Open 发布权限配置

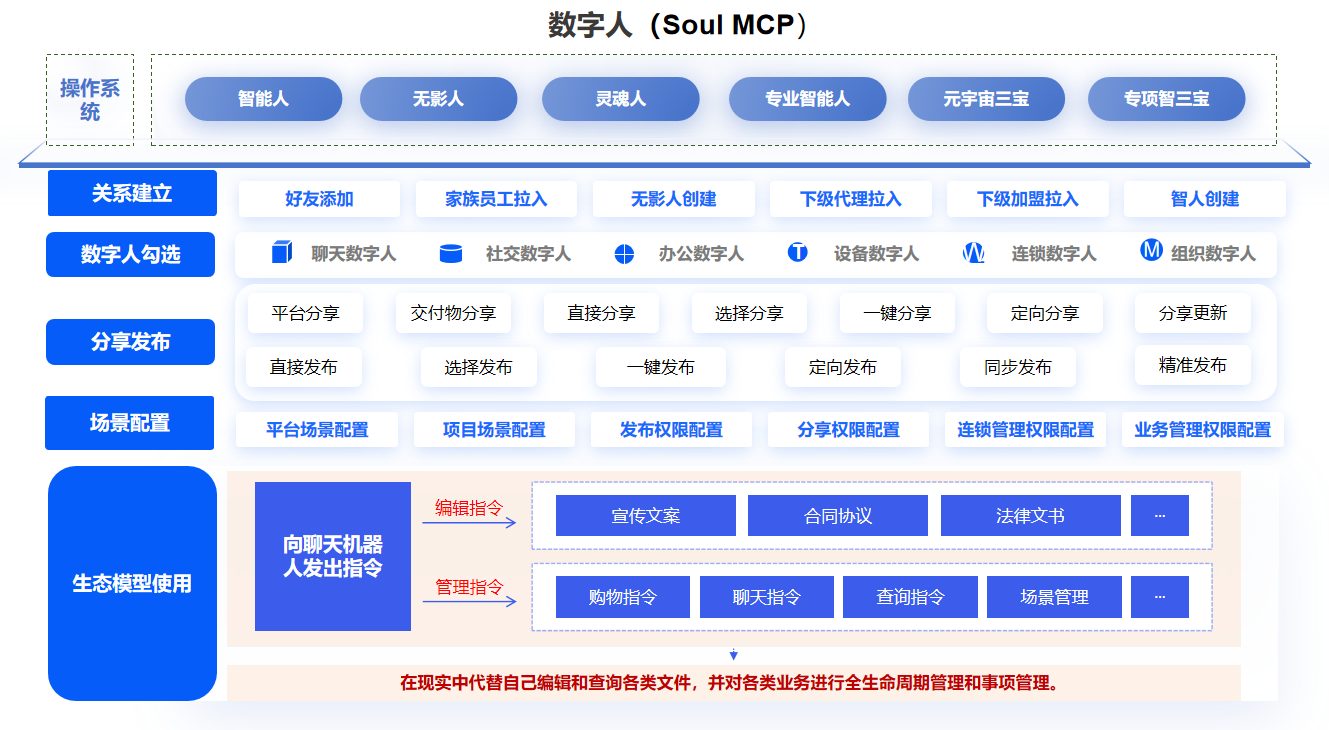671,430
